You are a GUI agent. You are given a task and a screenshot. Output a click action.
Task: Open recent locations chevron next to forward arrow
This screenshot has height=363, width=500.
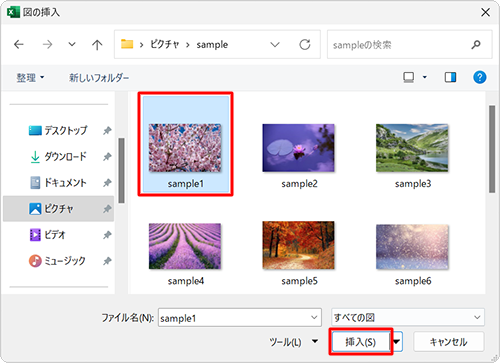(72, 44)
